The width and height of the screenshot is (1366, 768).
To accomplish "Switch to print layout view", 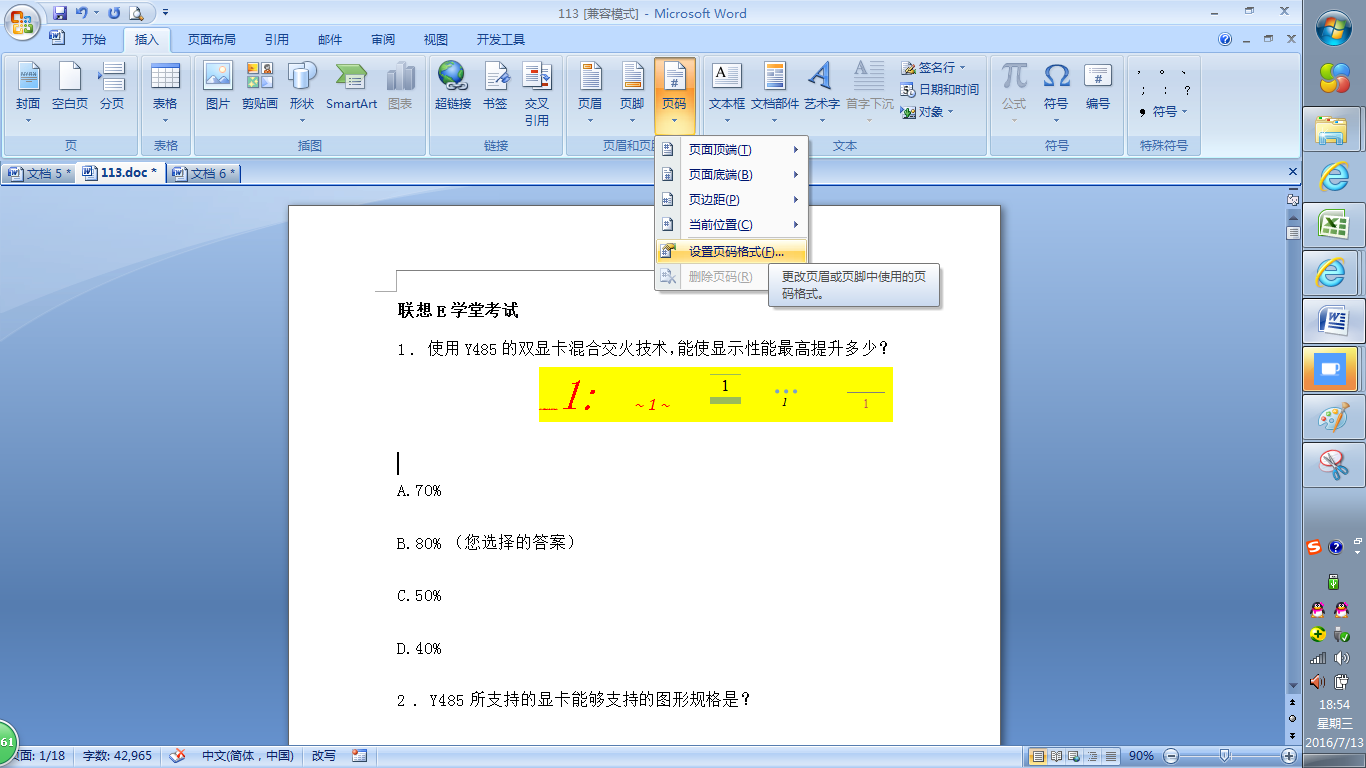I will click(1039, 756).
